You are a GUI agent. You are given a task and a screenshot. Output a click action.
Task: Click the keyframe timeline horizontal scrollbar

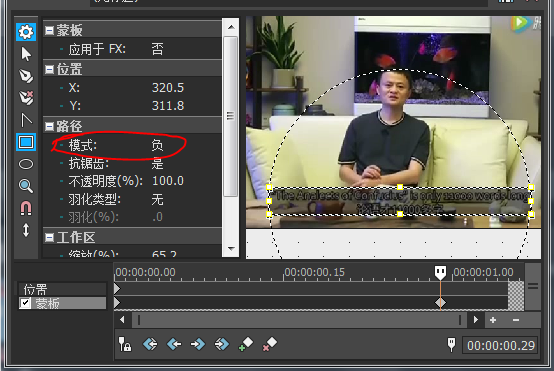pos(299,320)
